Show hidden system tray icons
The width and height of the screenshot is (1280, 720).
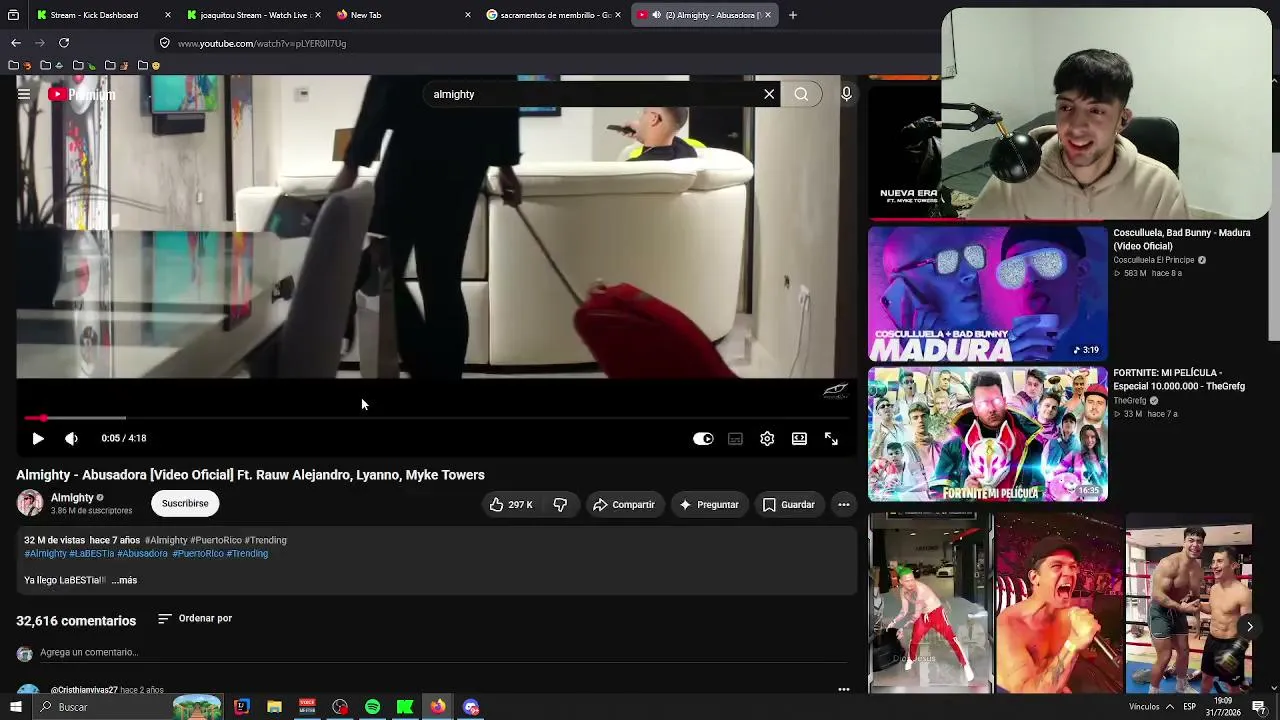point(1170,707)
